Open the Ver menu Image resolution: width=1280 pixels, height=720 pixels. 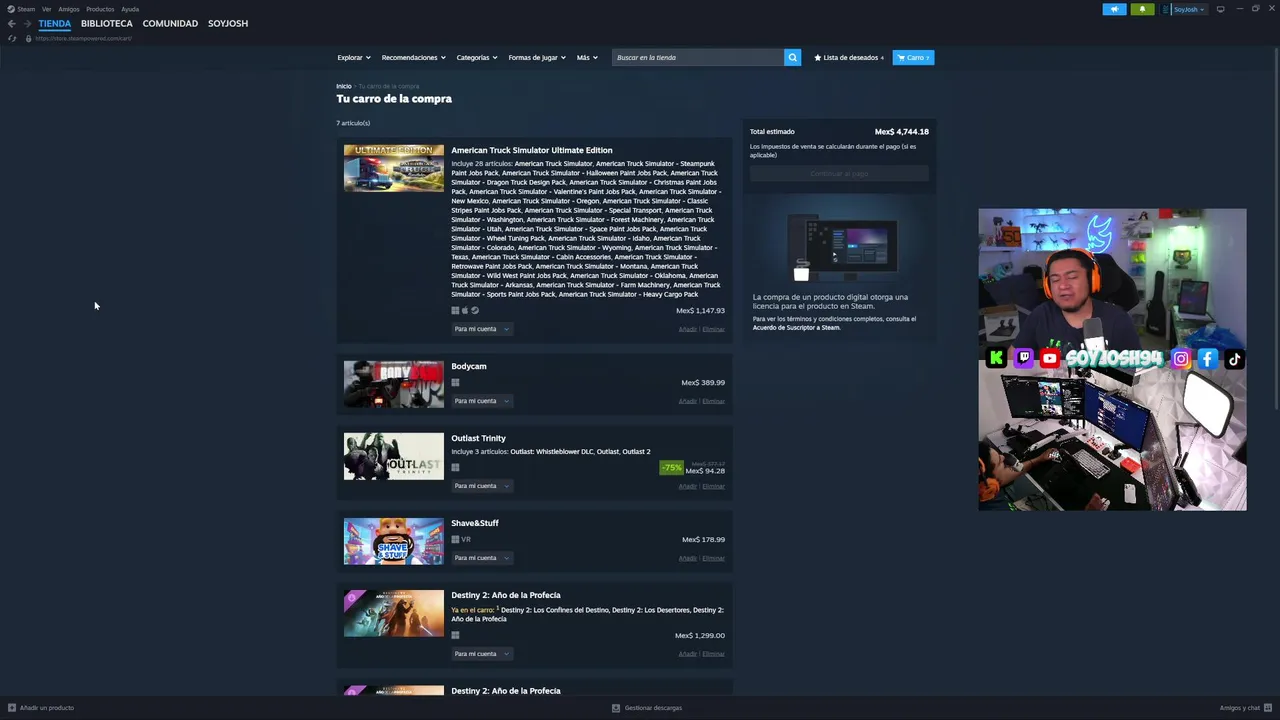[x=46, y=9]
